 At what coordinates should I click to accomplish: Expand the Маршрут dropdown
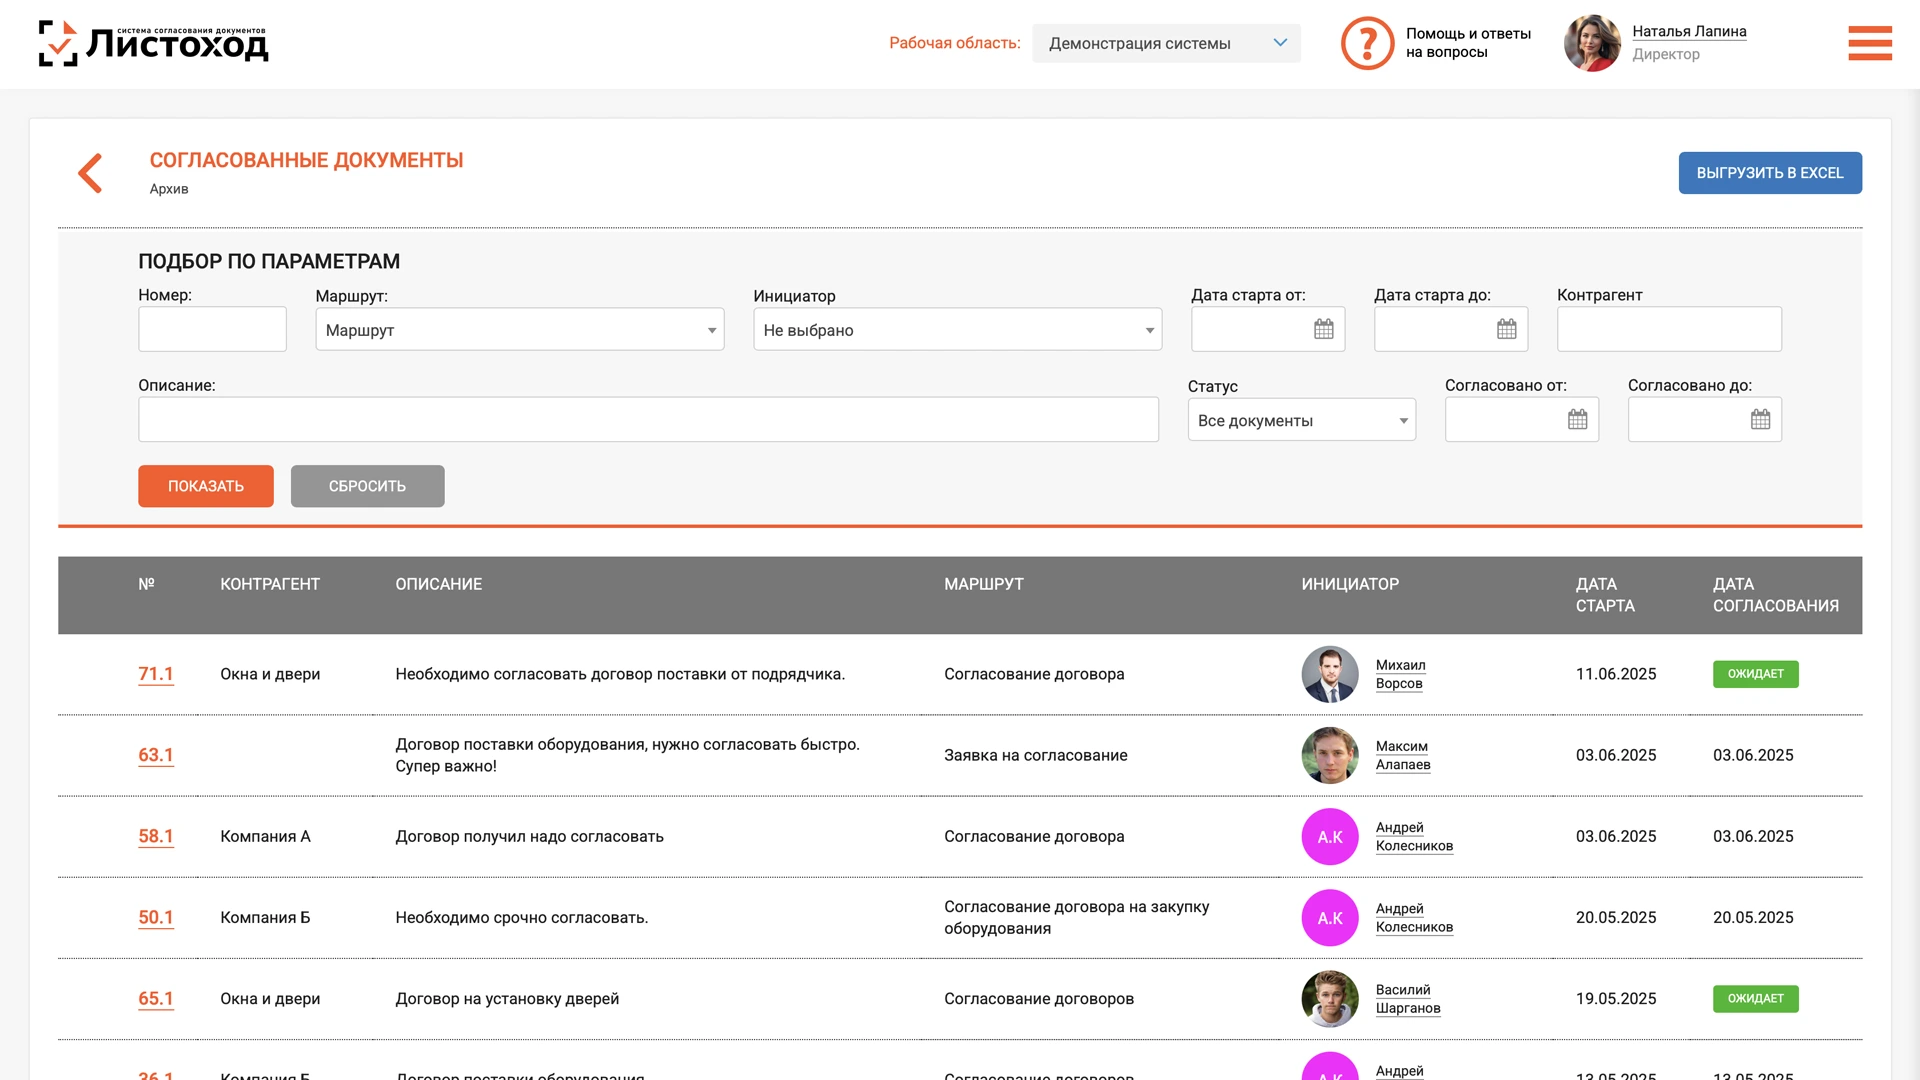click(519, 330)
